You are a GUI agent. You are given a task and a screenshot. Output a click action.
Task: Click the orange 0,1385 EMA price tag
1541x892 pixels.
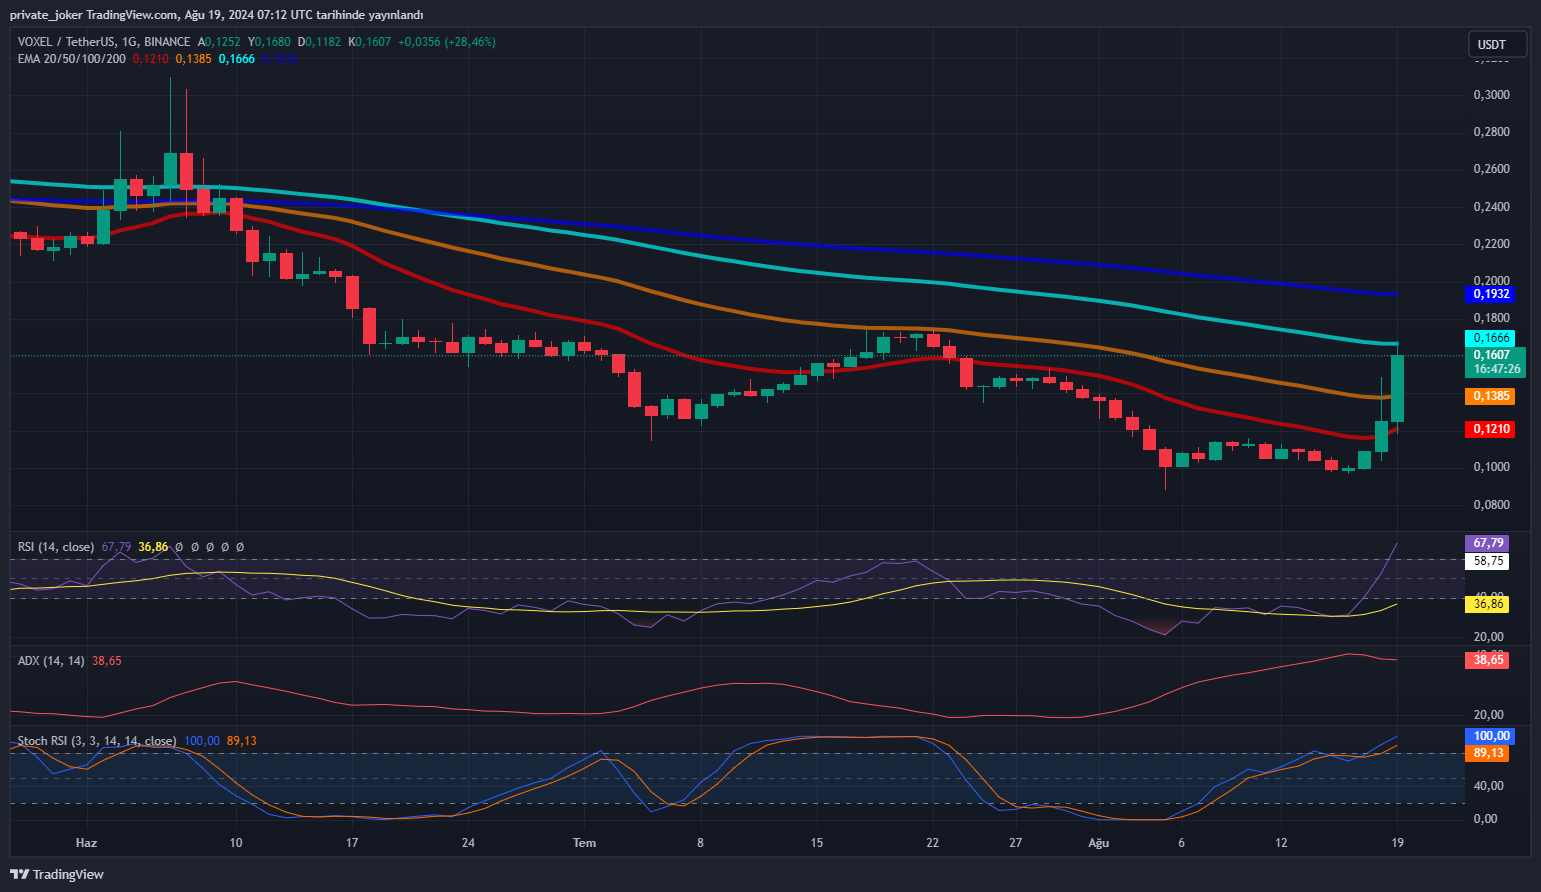click(x=1489, y=396)
